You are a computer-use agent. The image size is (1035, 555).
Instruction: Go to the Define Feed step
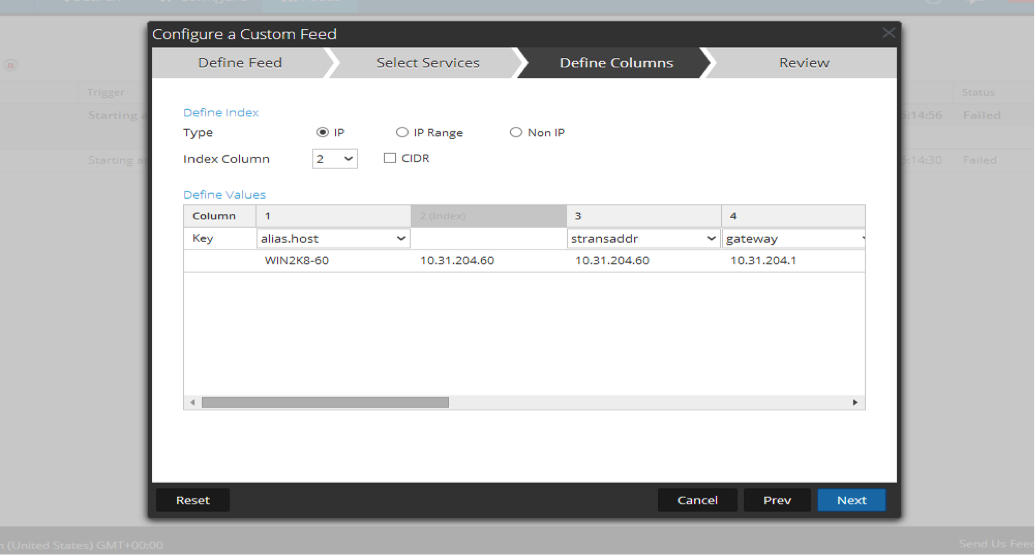point(240,63)
